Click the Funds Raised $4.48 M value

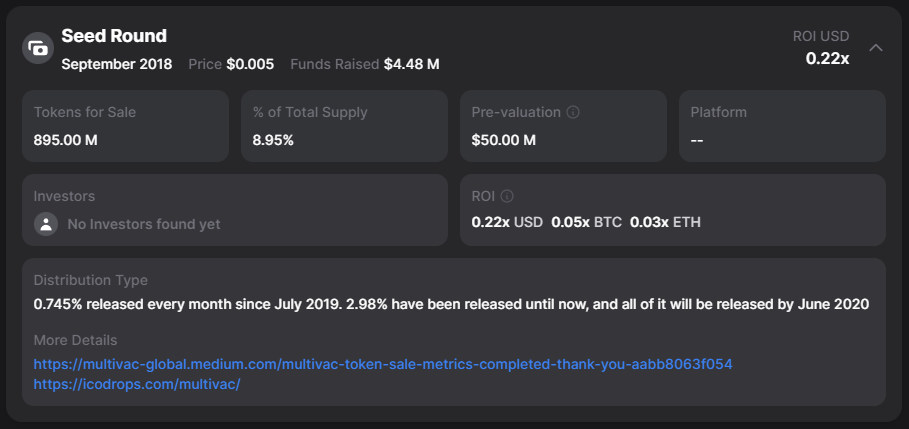click(411, 64)
